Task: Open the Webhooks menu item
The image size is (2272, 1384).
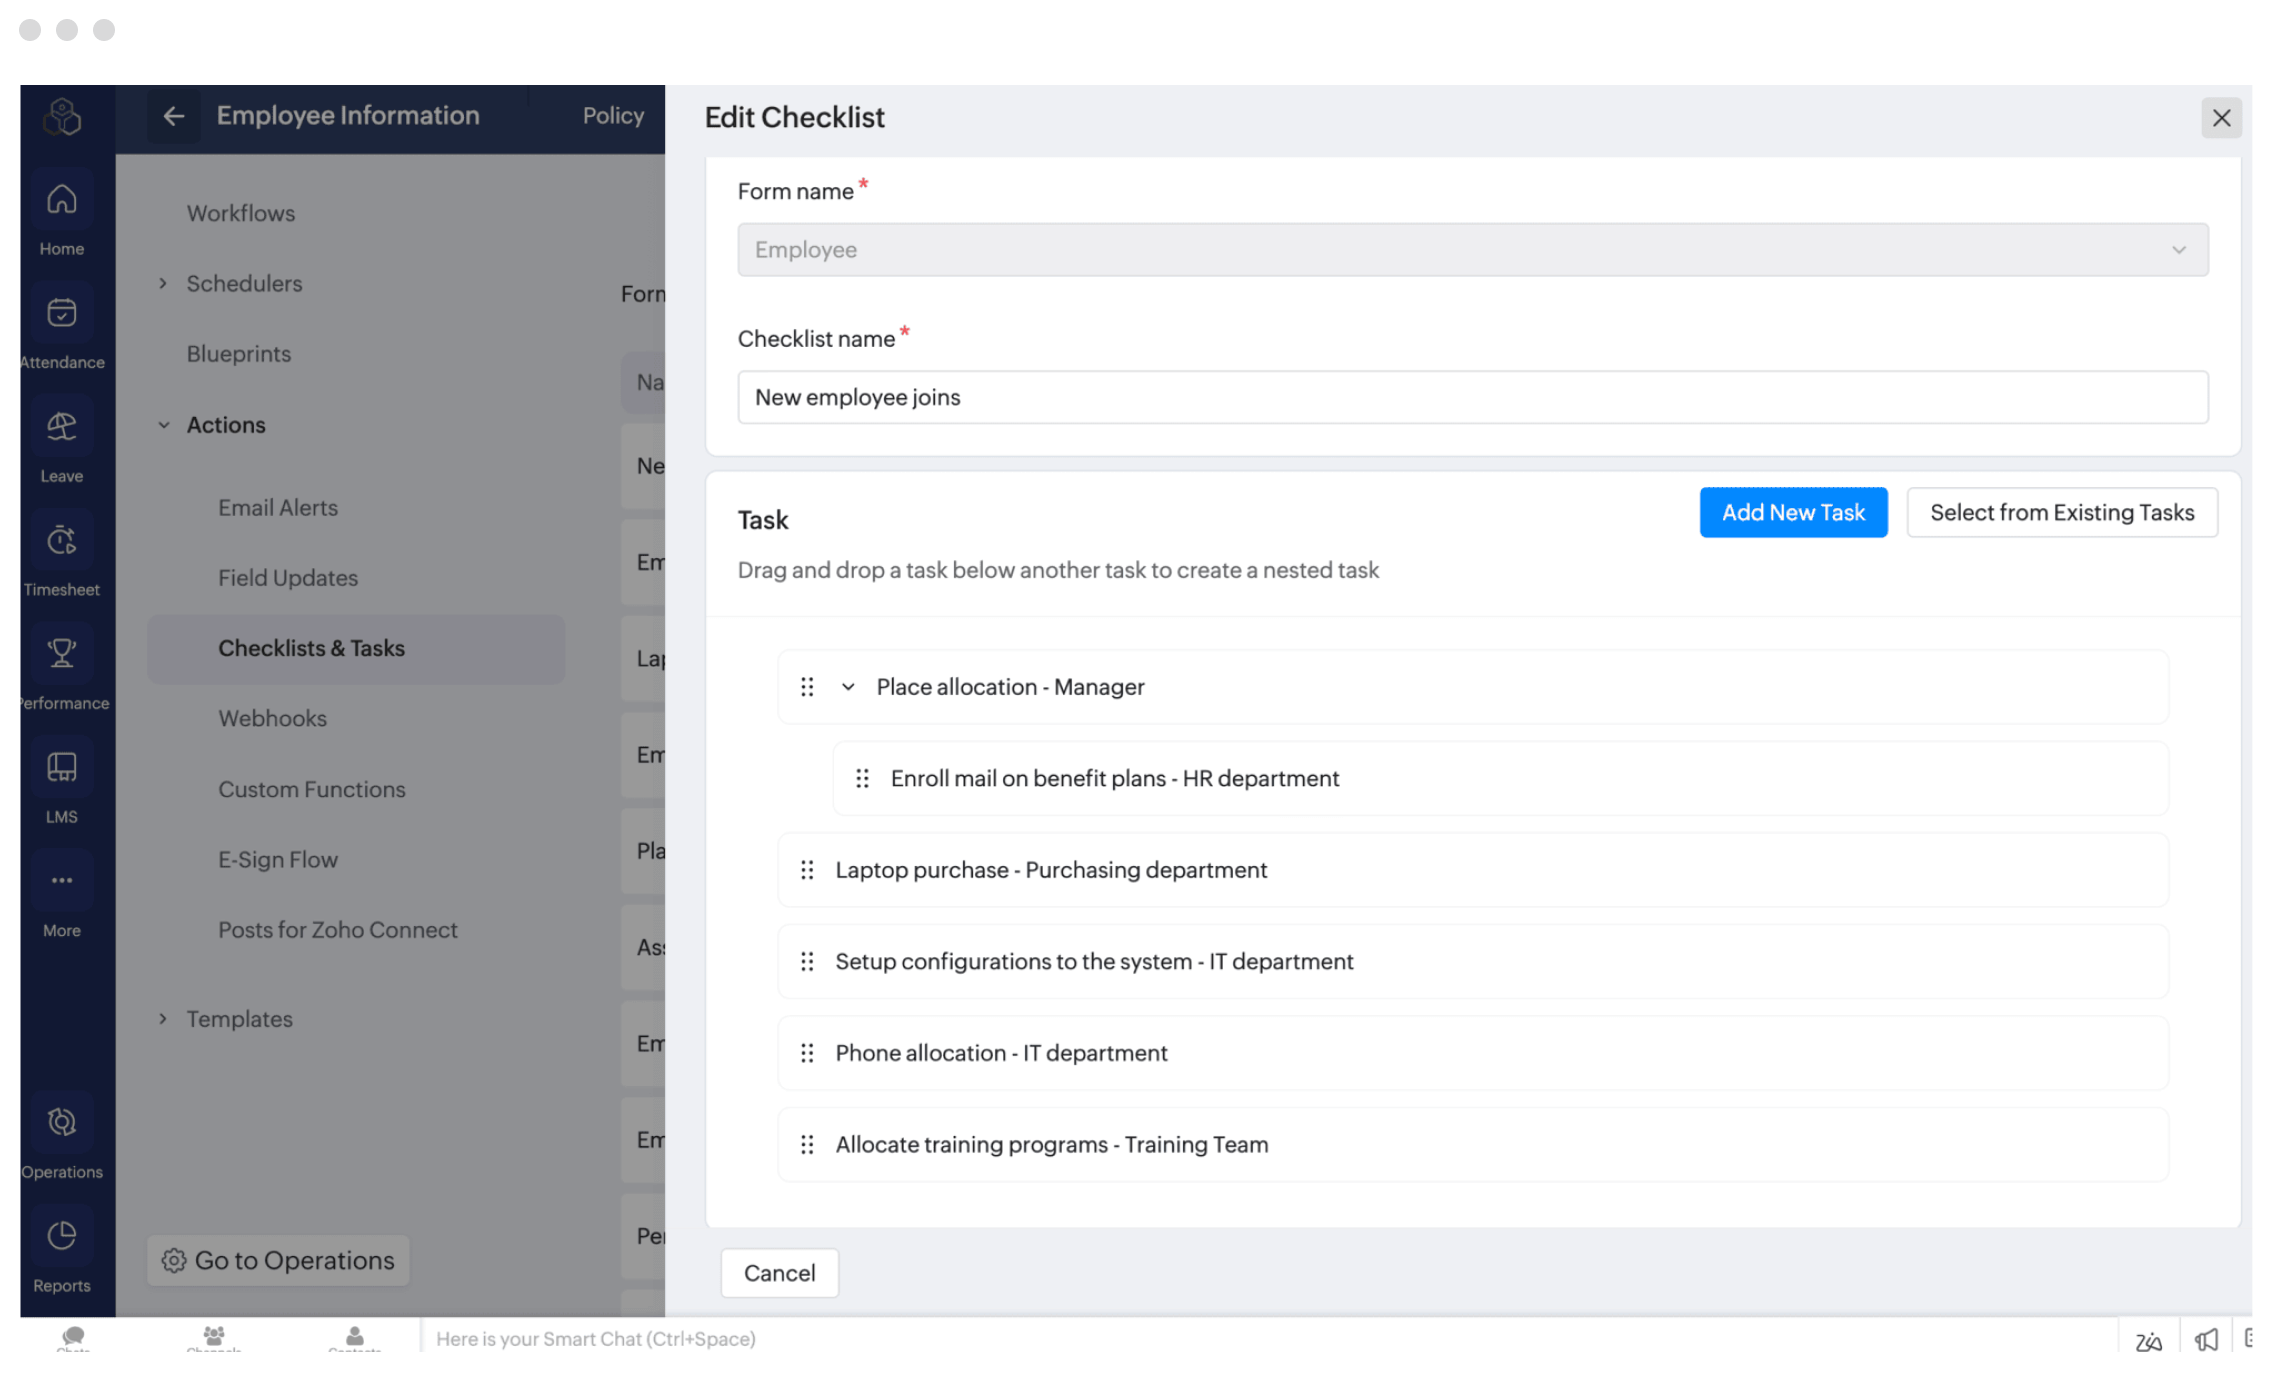Action: click(272, 718)
